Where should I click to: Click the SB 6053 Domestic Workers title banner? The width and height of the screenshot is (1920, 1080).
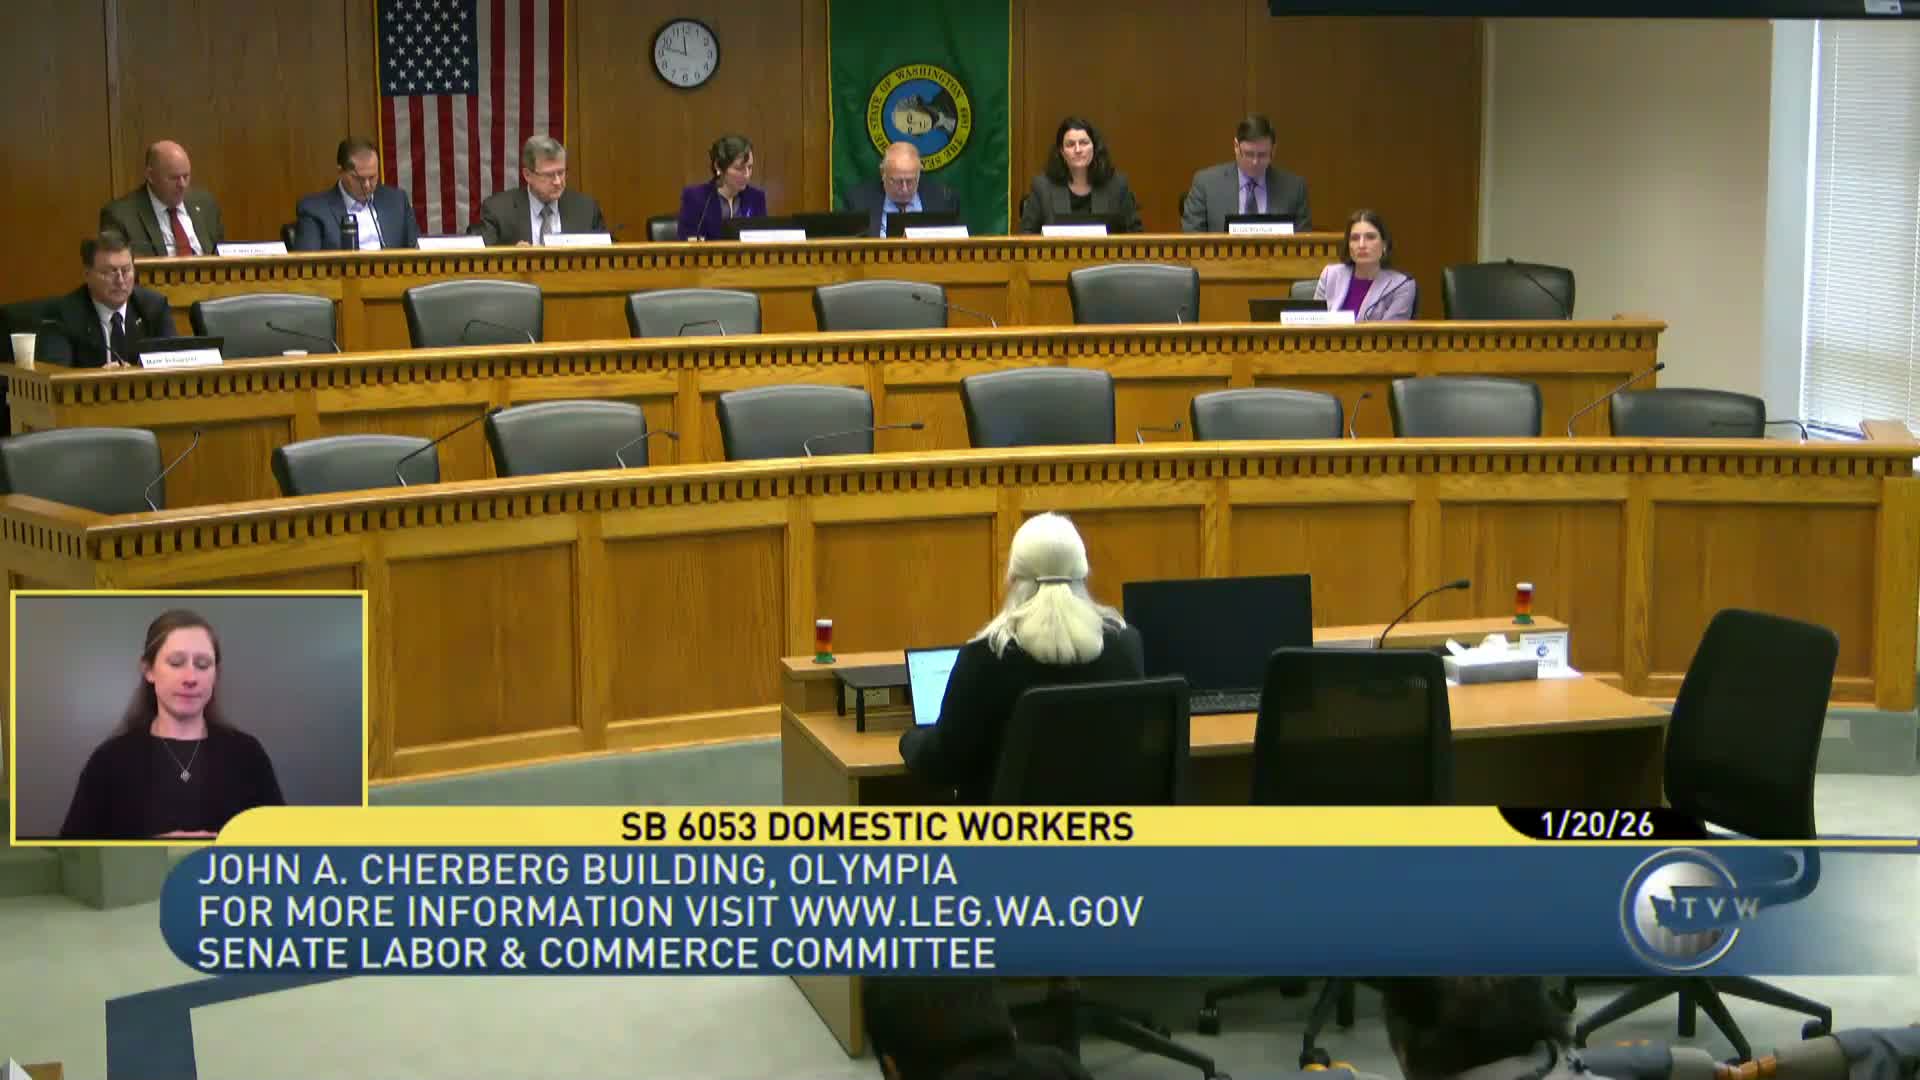point(877,826)
